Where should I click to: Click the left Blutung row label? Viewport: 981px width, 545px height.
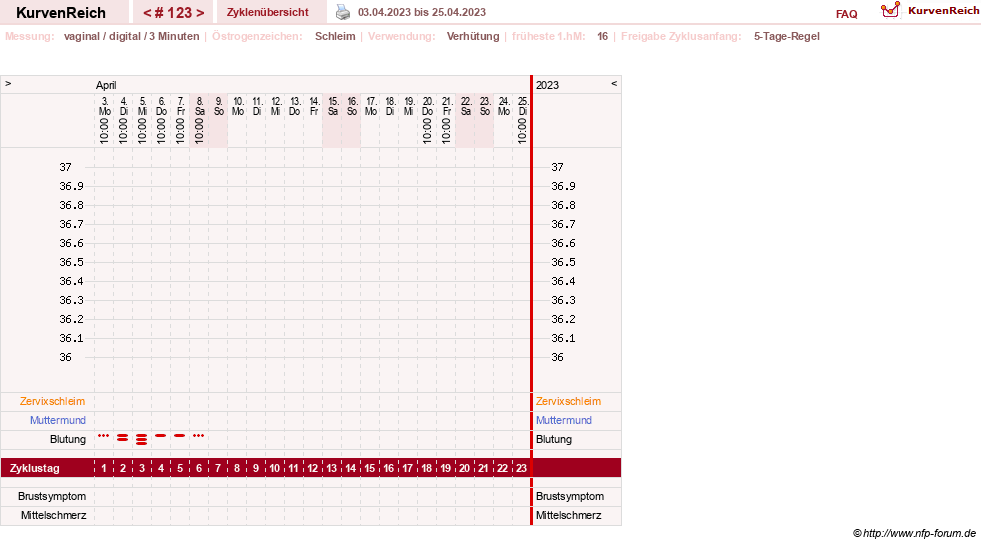(68, 439)
